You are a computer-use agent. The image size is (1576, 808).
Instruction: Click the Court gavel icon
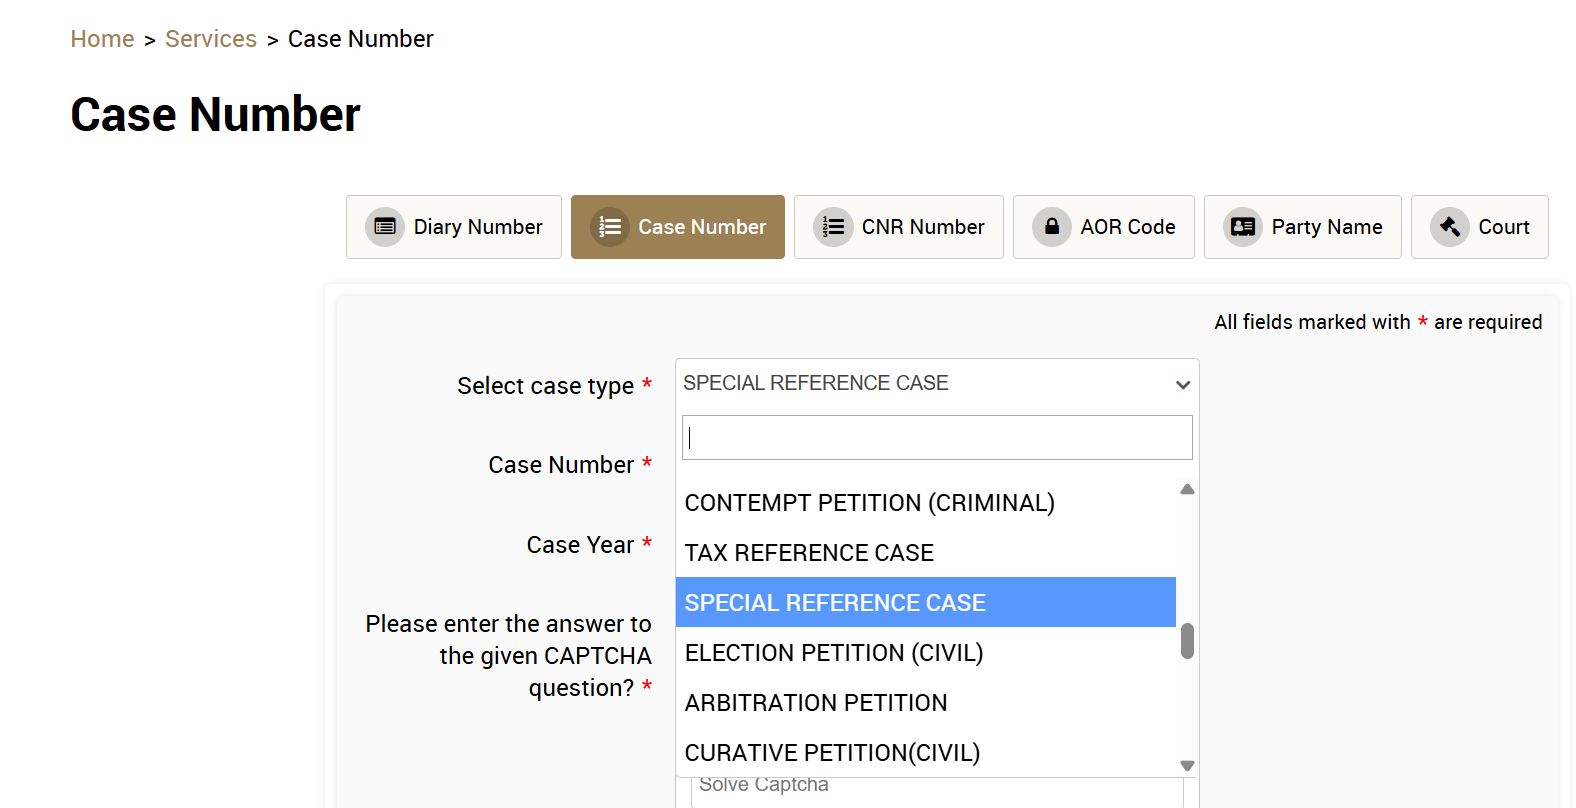(1450, 227)
